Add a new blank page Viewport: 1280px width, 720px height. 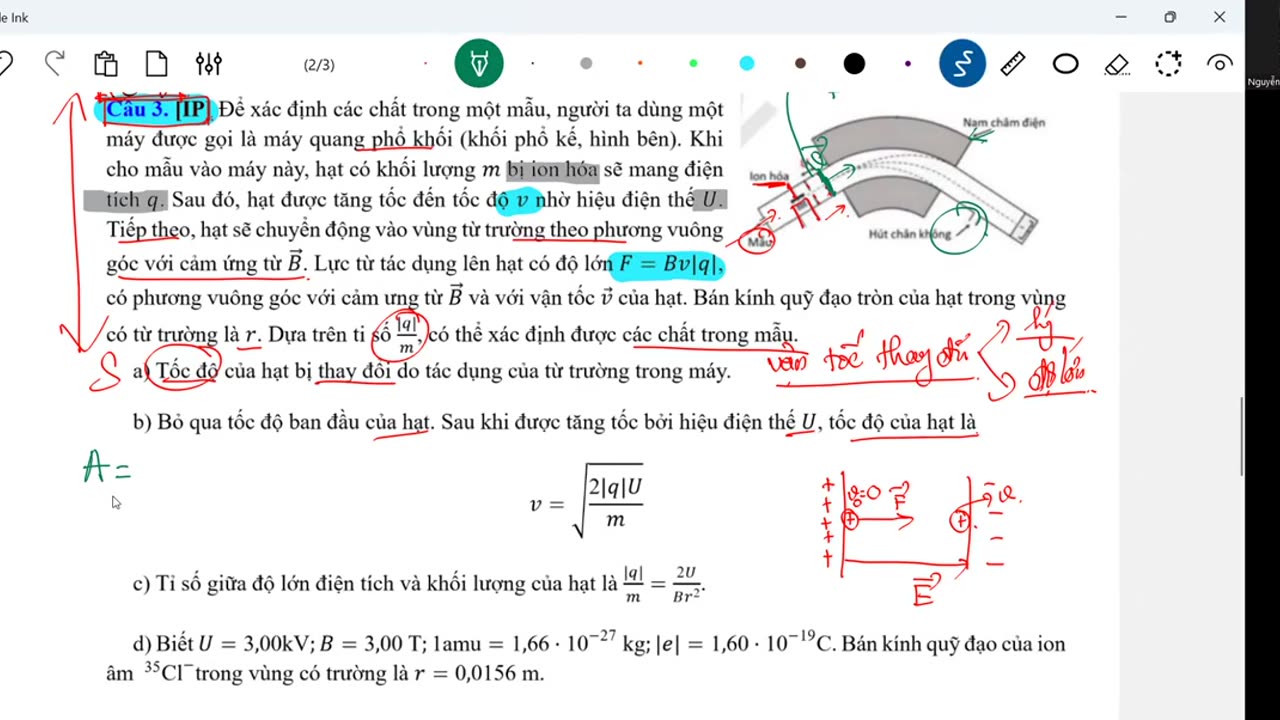pyautogui.click(x=156, y=64)
